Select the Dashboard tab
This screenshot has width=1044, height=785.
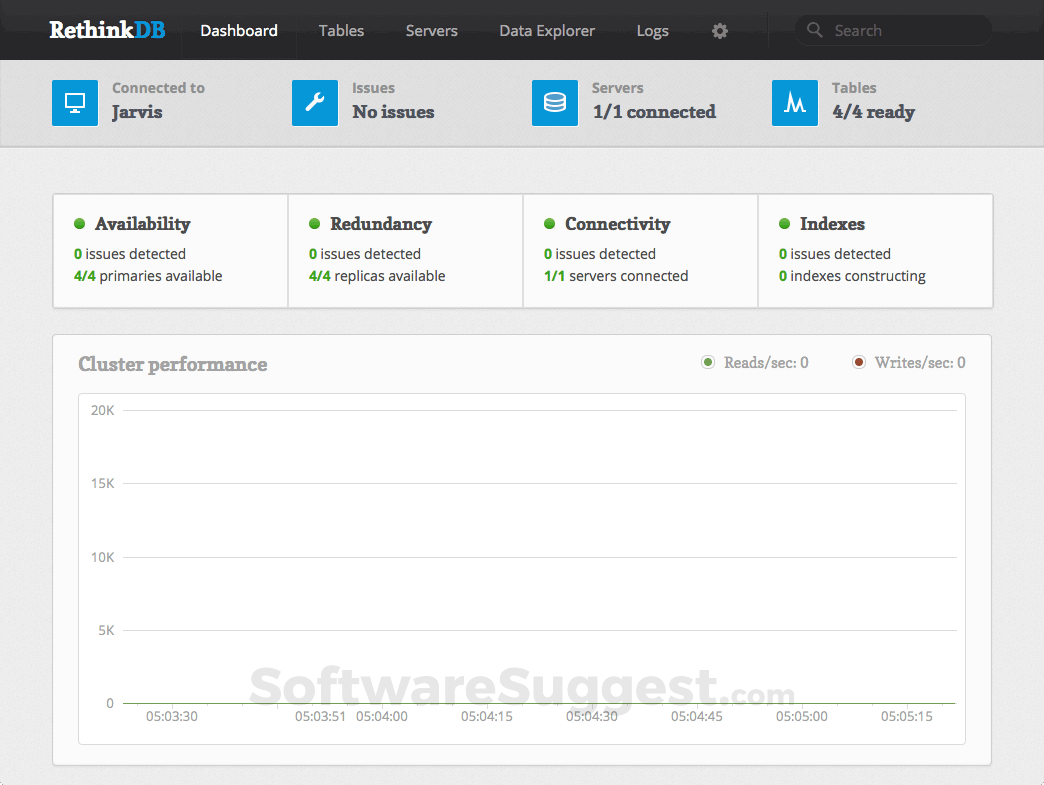pyautogui.click(x=238, y=31)
